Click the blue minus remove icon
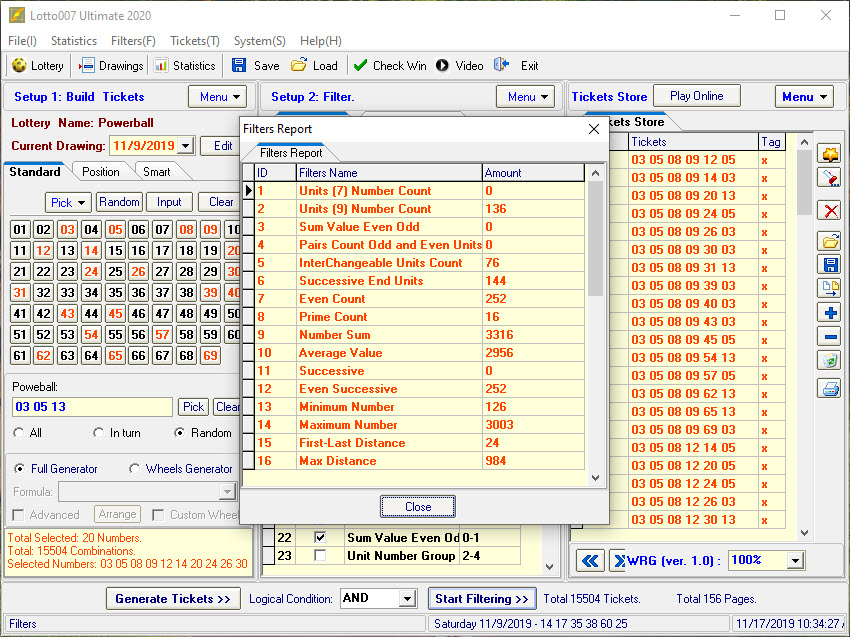The height and width of the screenshot is (637, 850). pyautogui.click(x=830, y=337)
